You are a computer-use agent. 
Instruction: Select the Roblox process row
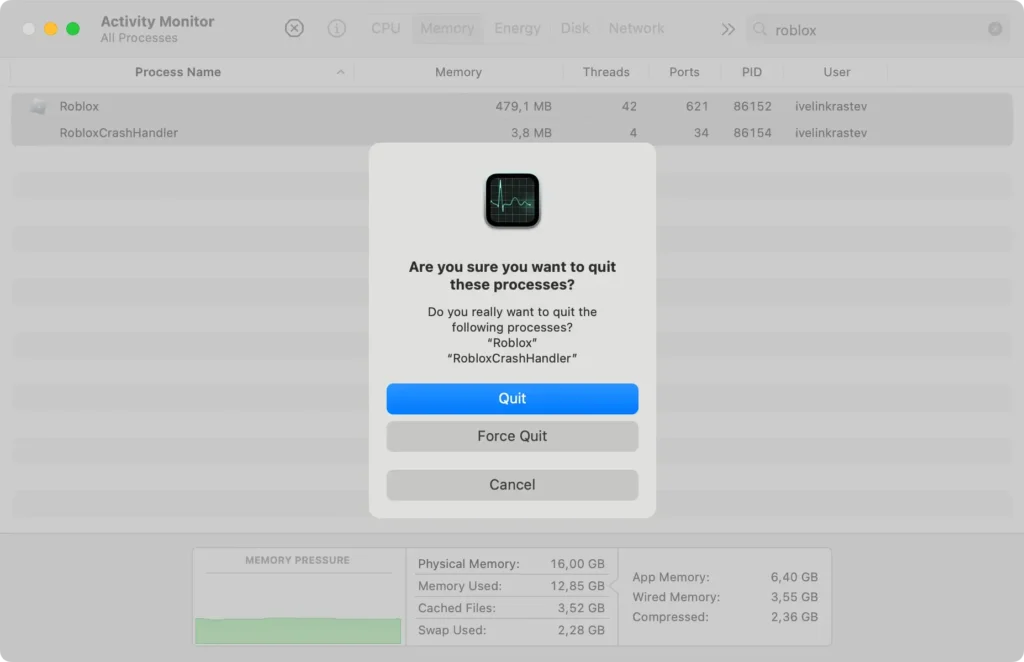pyautogui.click(x=512, y=106)
